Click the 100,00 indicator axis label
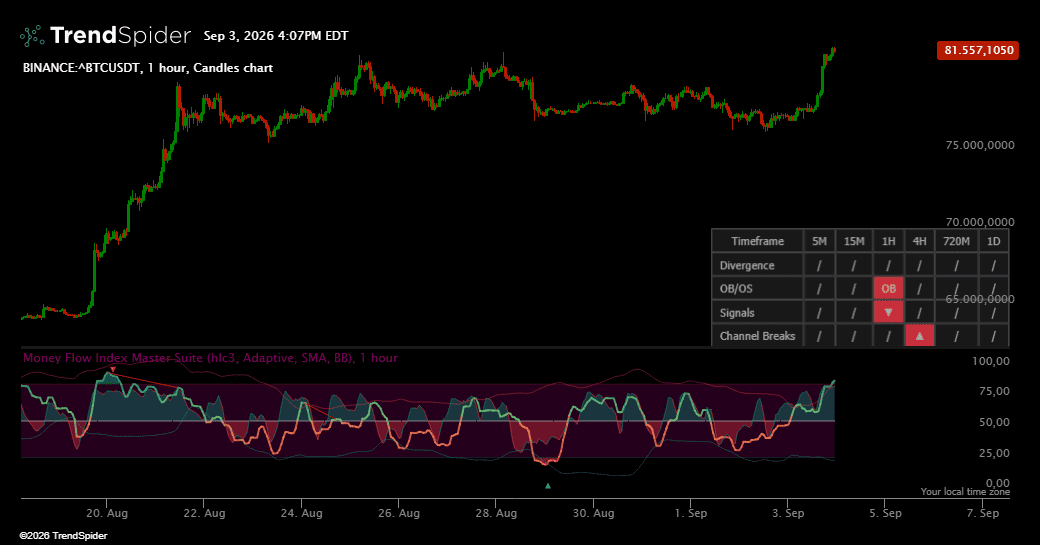1040x545 pixels. 991,361
